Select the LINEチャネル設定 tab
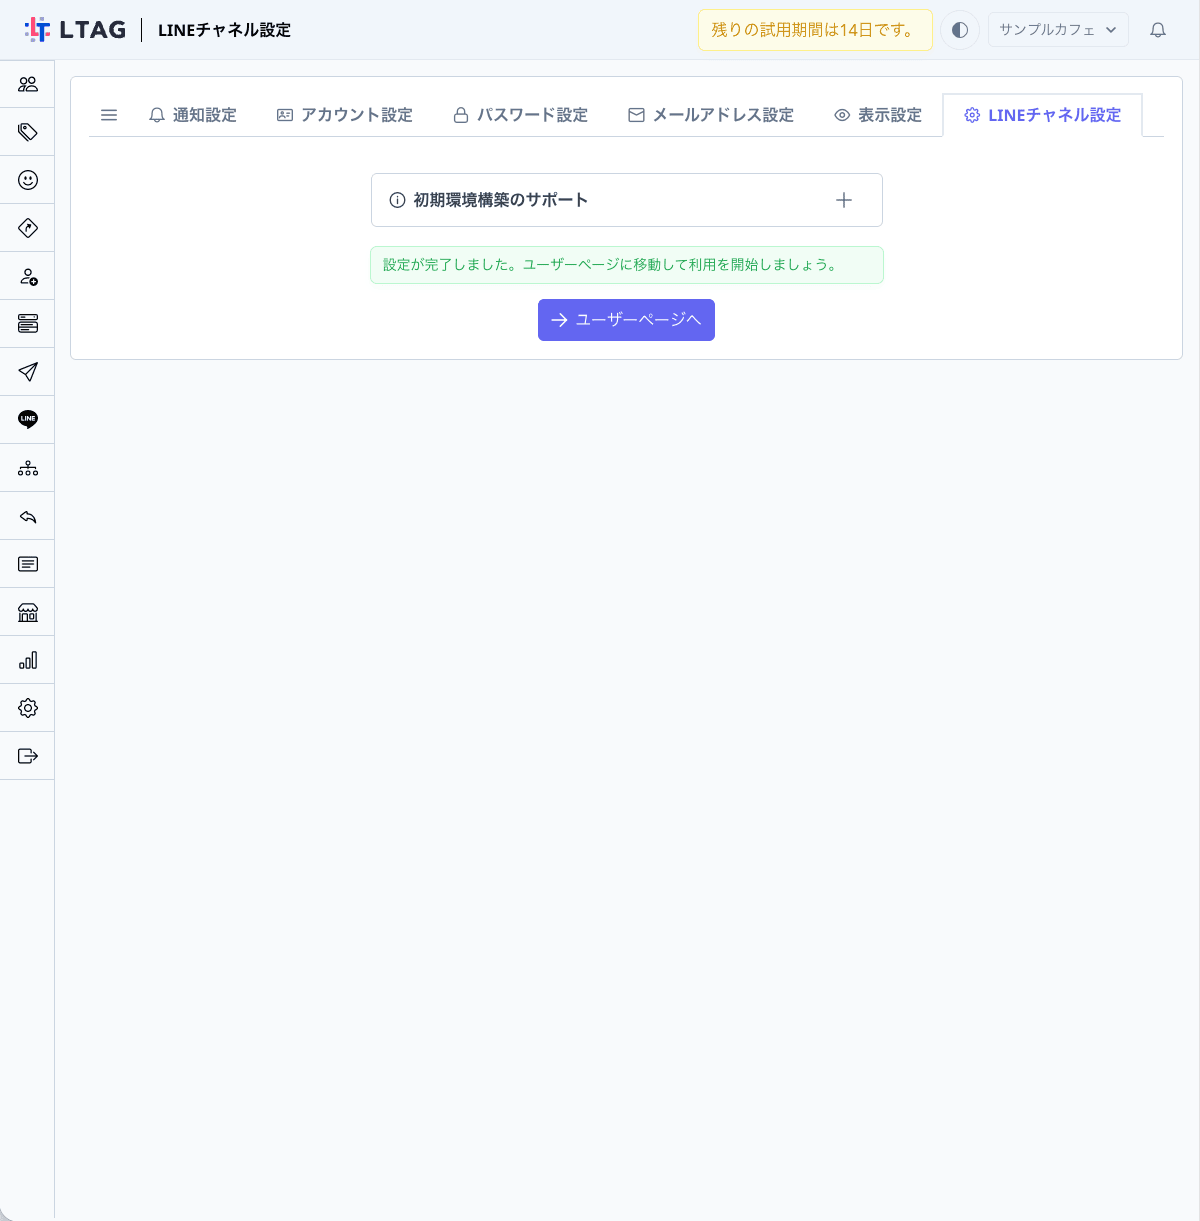 [1042, 115]
